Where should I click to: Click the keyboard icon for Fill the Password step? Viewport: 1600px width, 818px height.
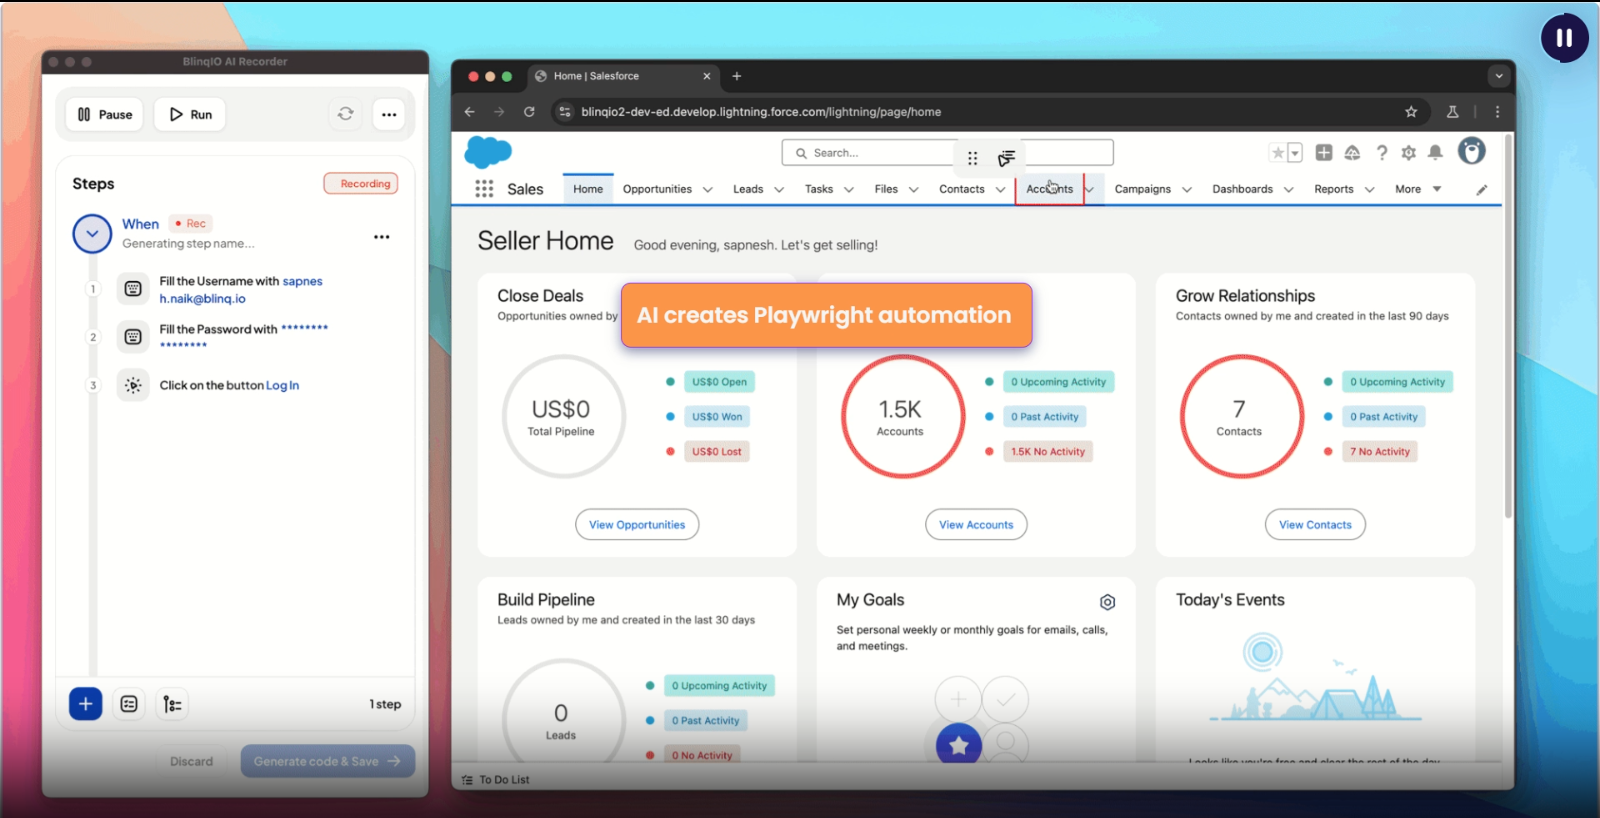tap(133, 337)
